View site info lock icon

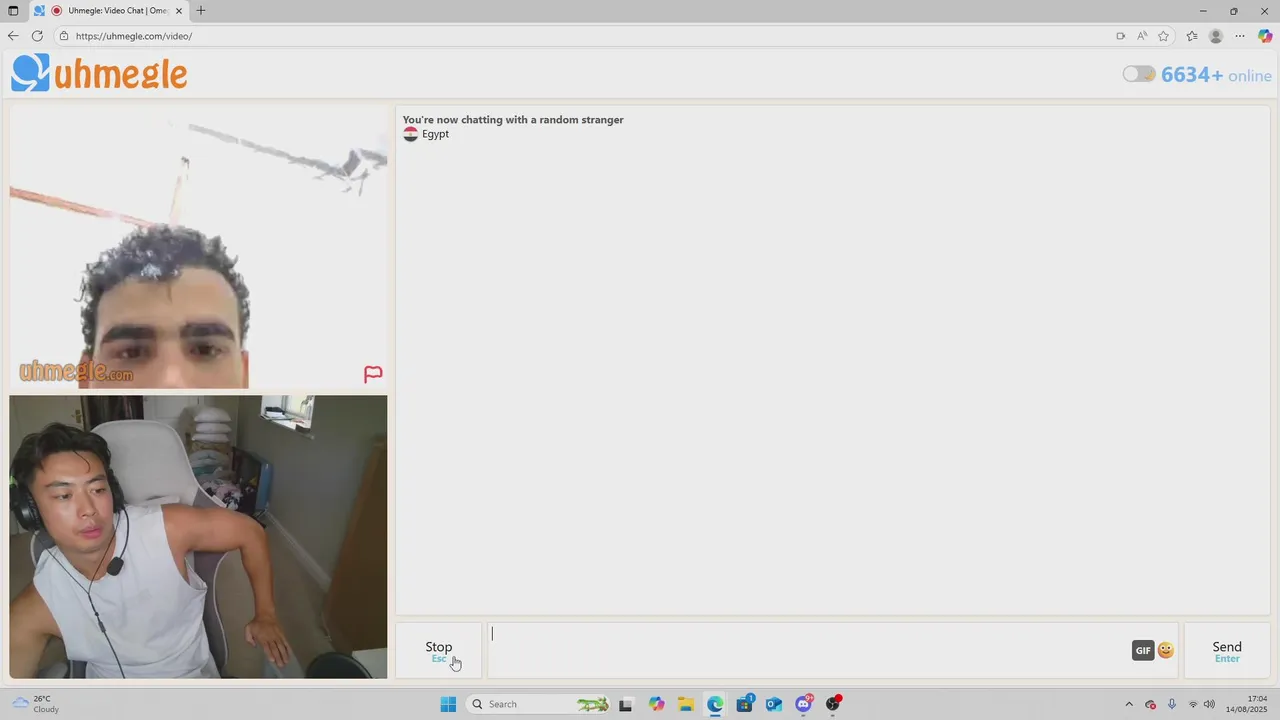[64, 36]
